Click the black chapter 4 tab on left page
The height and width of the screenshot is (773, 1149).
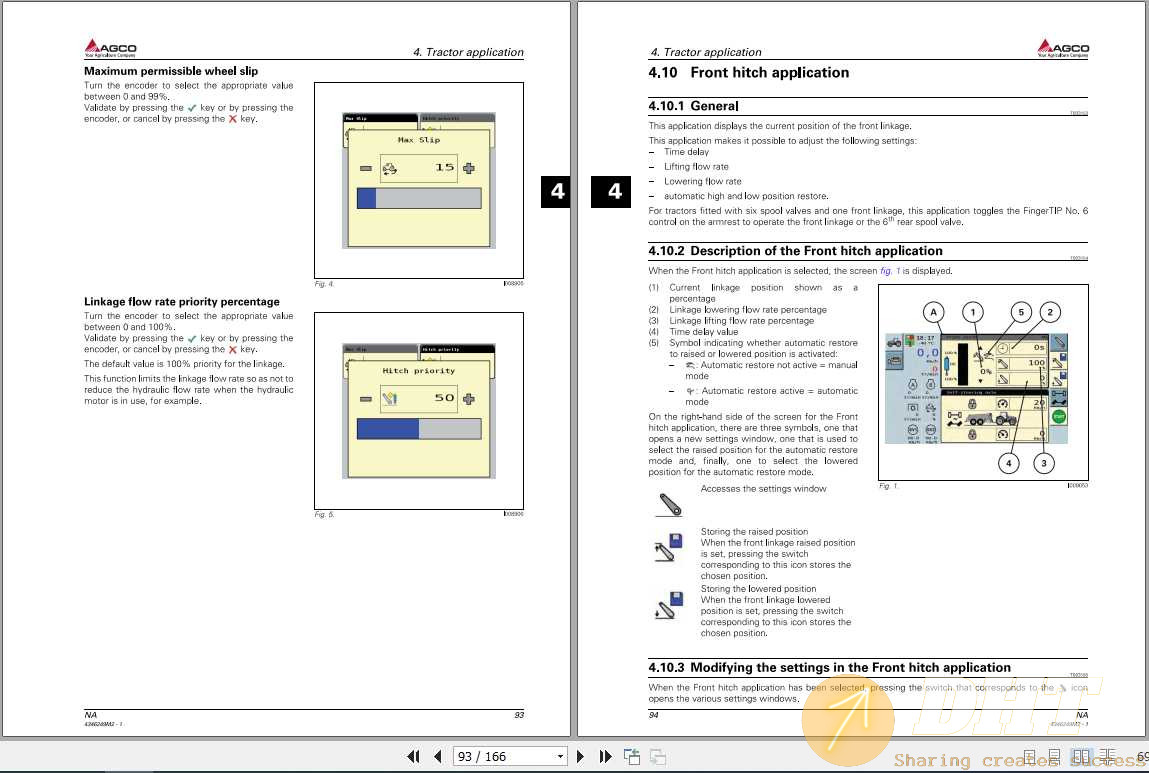point(556,191)
